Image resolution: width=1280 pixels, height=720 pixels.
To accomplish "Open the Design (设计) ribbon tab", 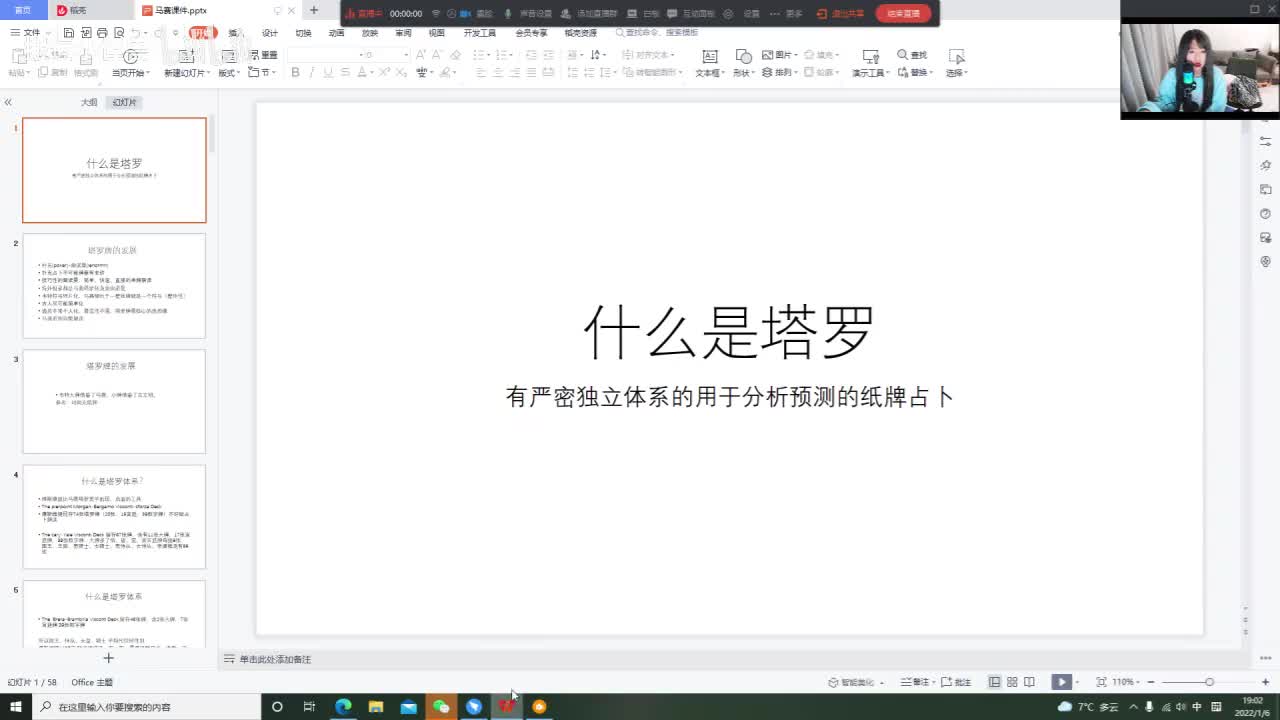I will [x=270, y=33].
